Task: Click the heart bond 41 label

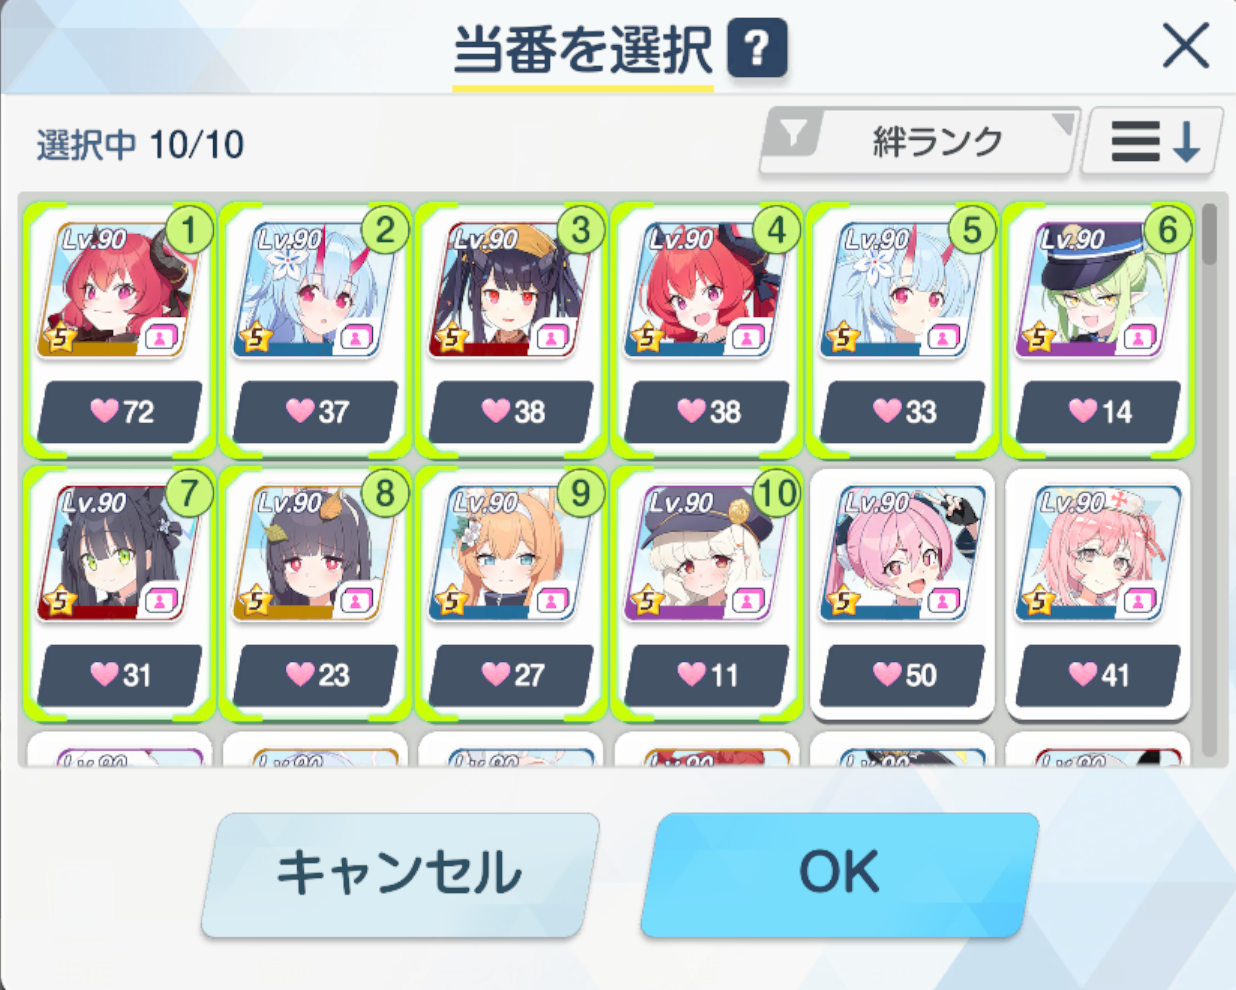Action: click(x=1098, y=675)
